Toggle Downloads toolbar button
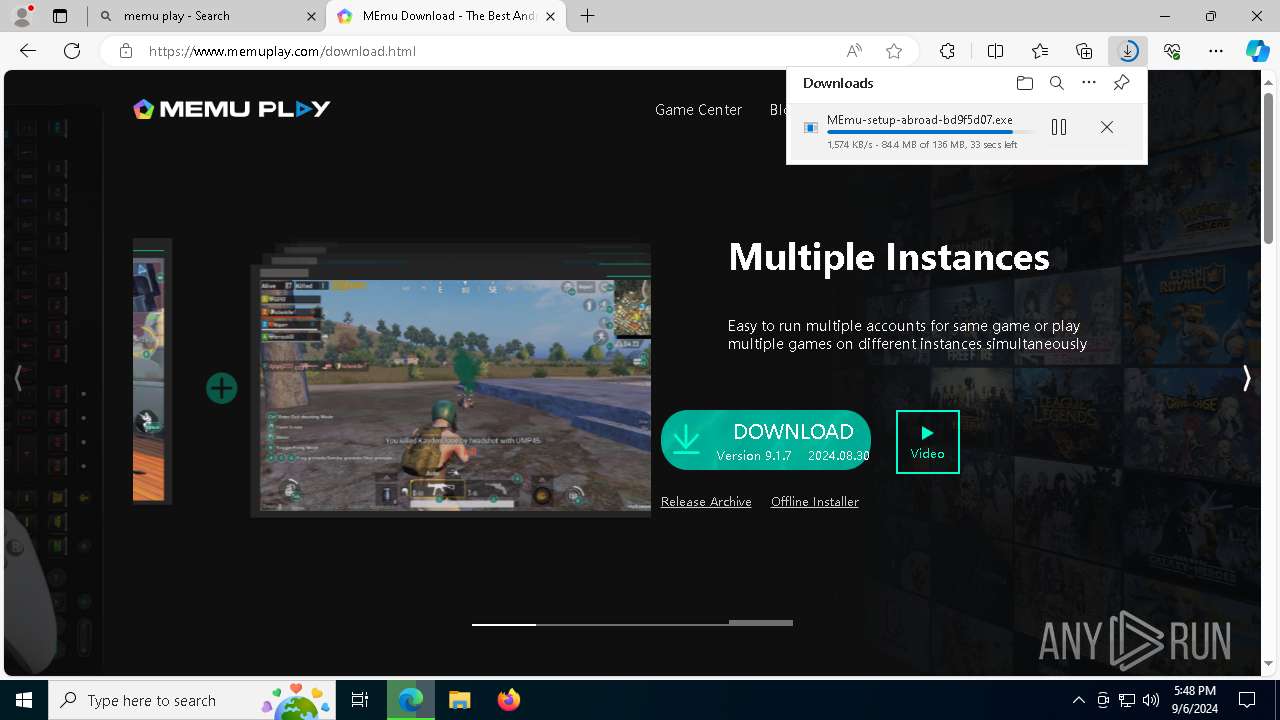 [1128, 51]
